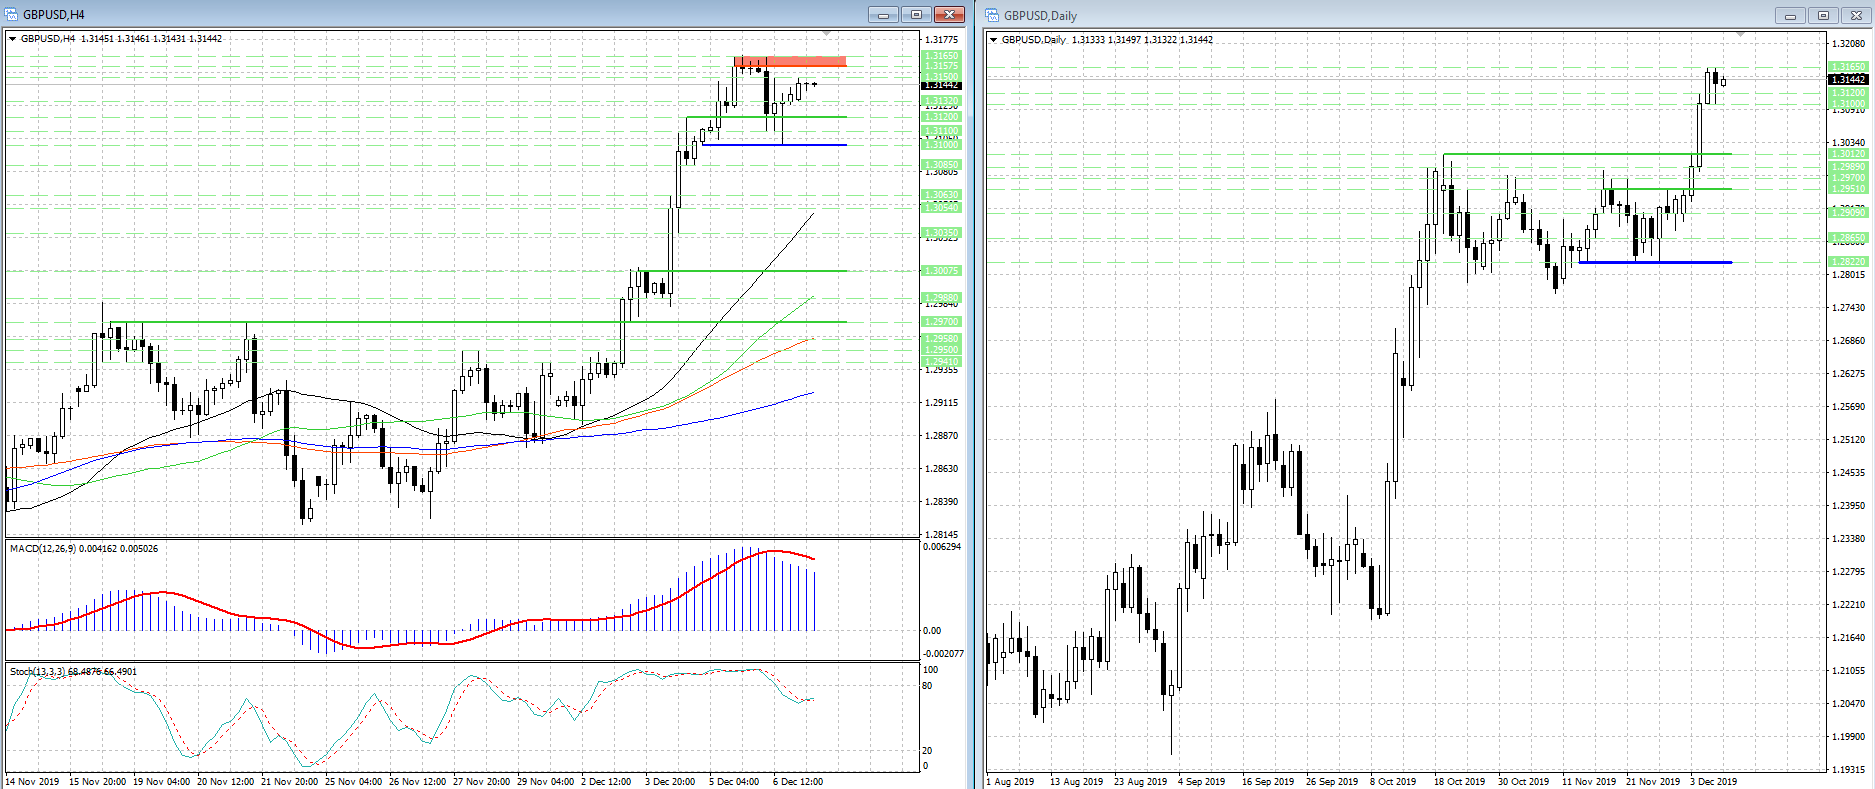1875x789 pixels.
Task: Close the GBPUSD,H4 chart window
Action: tap(948, 14)
